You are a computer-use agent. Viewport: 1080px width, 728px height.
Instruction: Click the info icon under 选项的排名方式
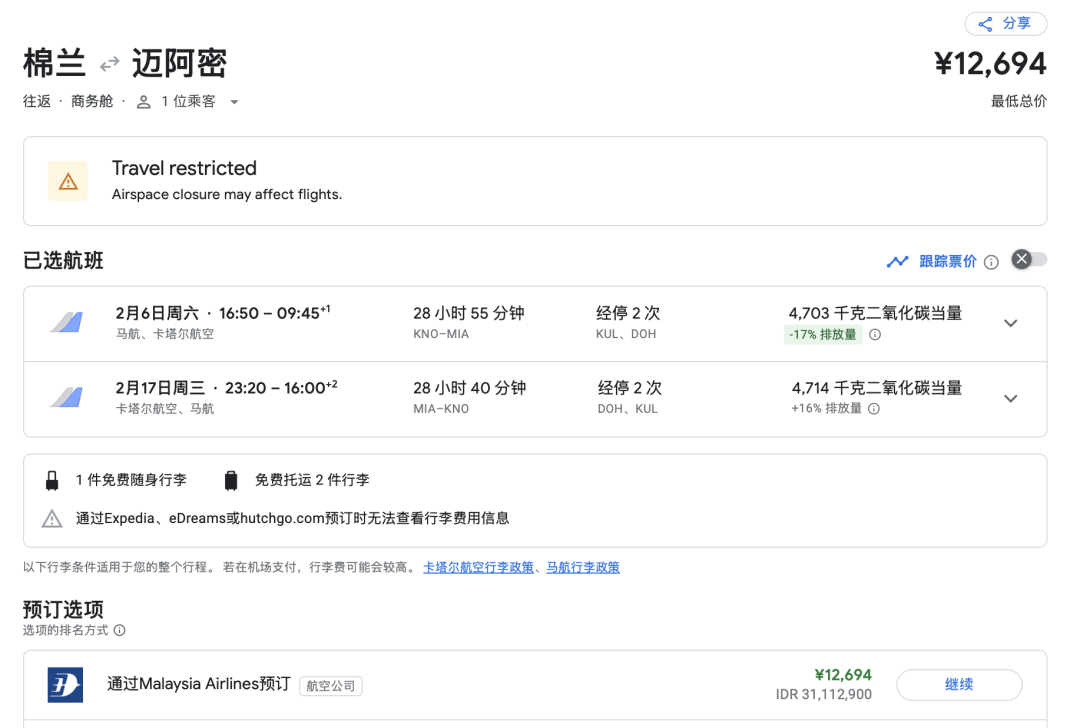click(x=119, y=631)
